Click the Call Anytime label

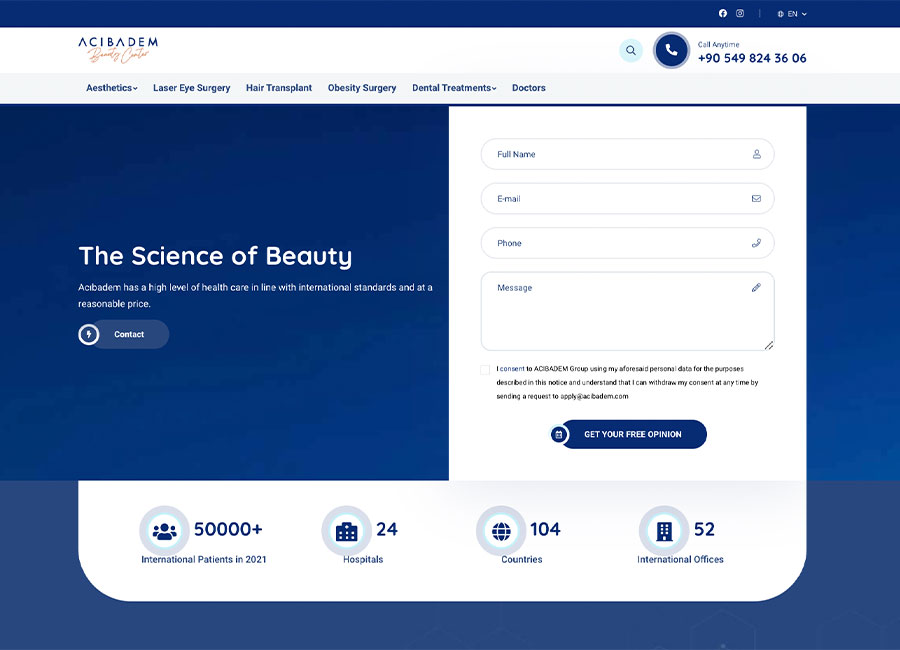pos(718,44)
